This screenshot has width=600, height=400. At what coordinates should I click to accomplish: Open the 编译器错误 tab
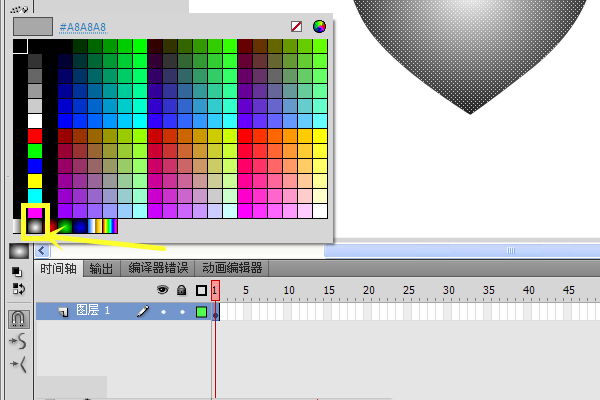pos(158,268)
